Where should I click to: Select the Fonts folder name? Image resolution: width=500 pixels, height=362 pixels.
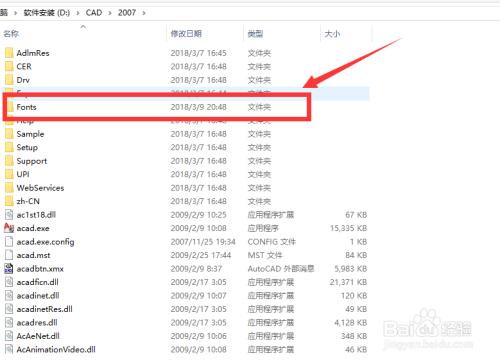pyautogui.click(x=26, y=107)
